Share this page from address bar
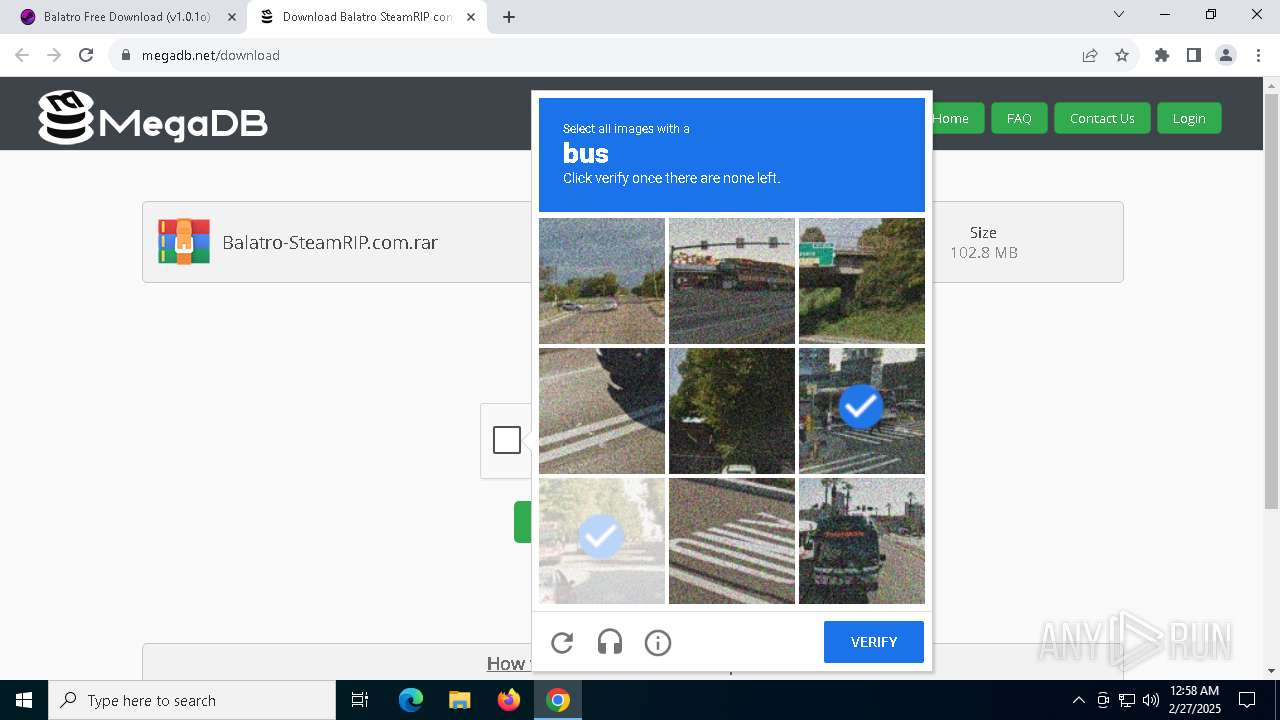 pos(1090,55)
